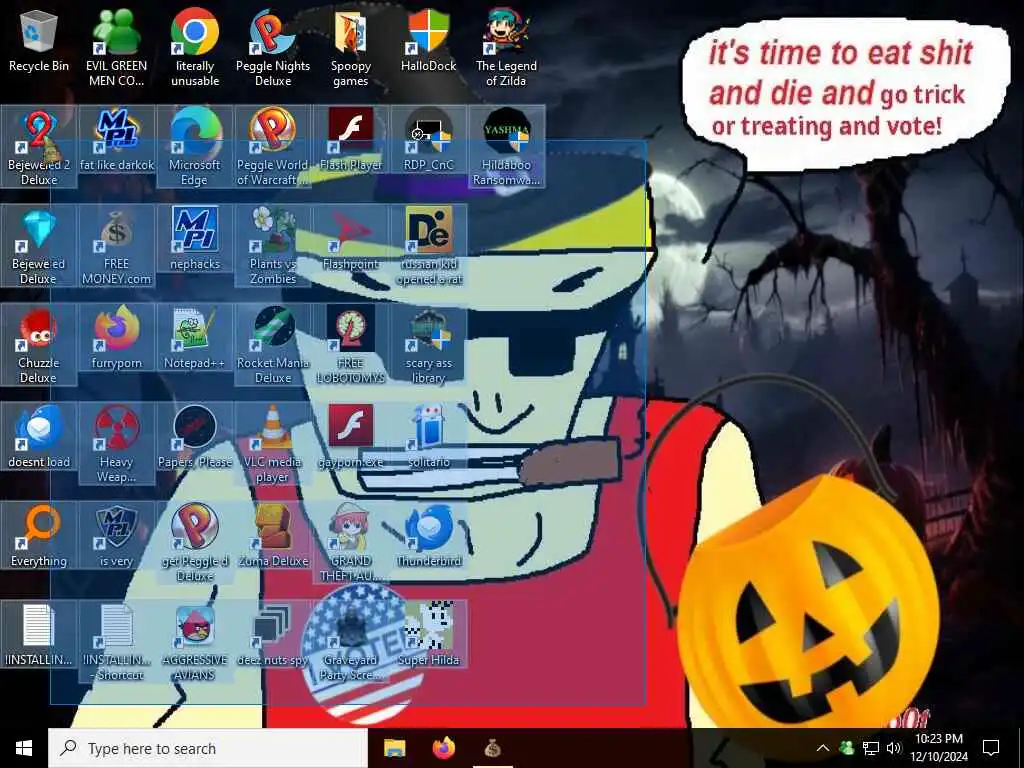1024x768 pixels.
Task: Select the 'russian kid opened a rat' icon
Action: [428, 246]
